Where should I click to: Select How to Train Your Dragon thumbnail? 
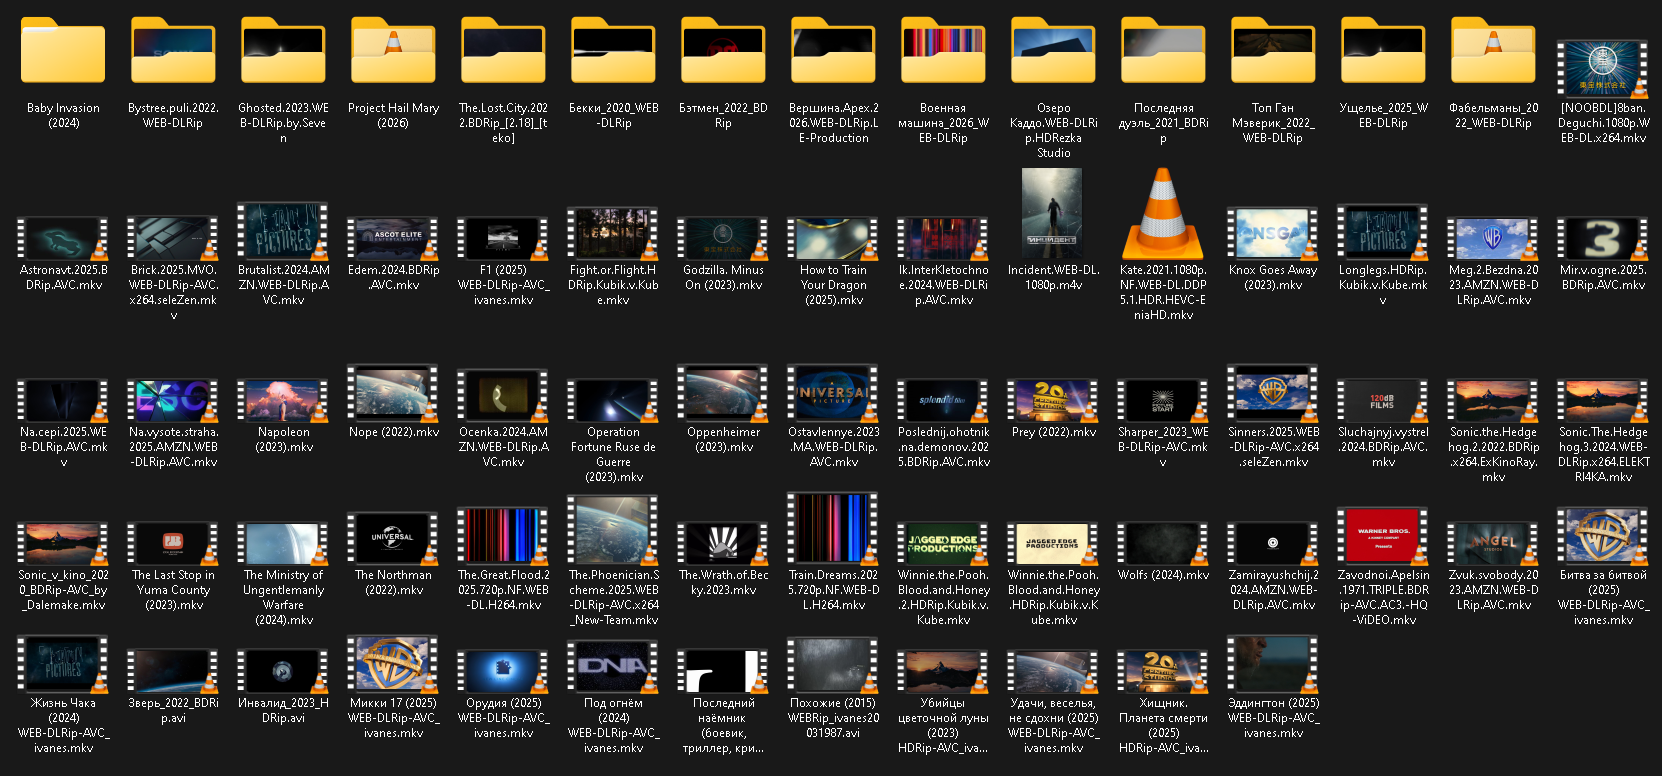[x=833, y=239]
